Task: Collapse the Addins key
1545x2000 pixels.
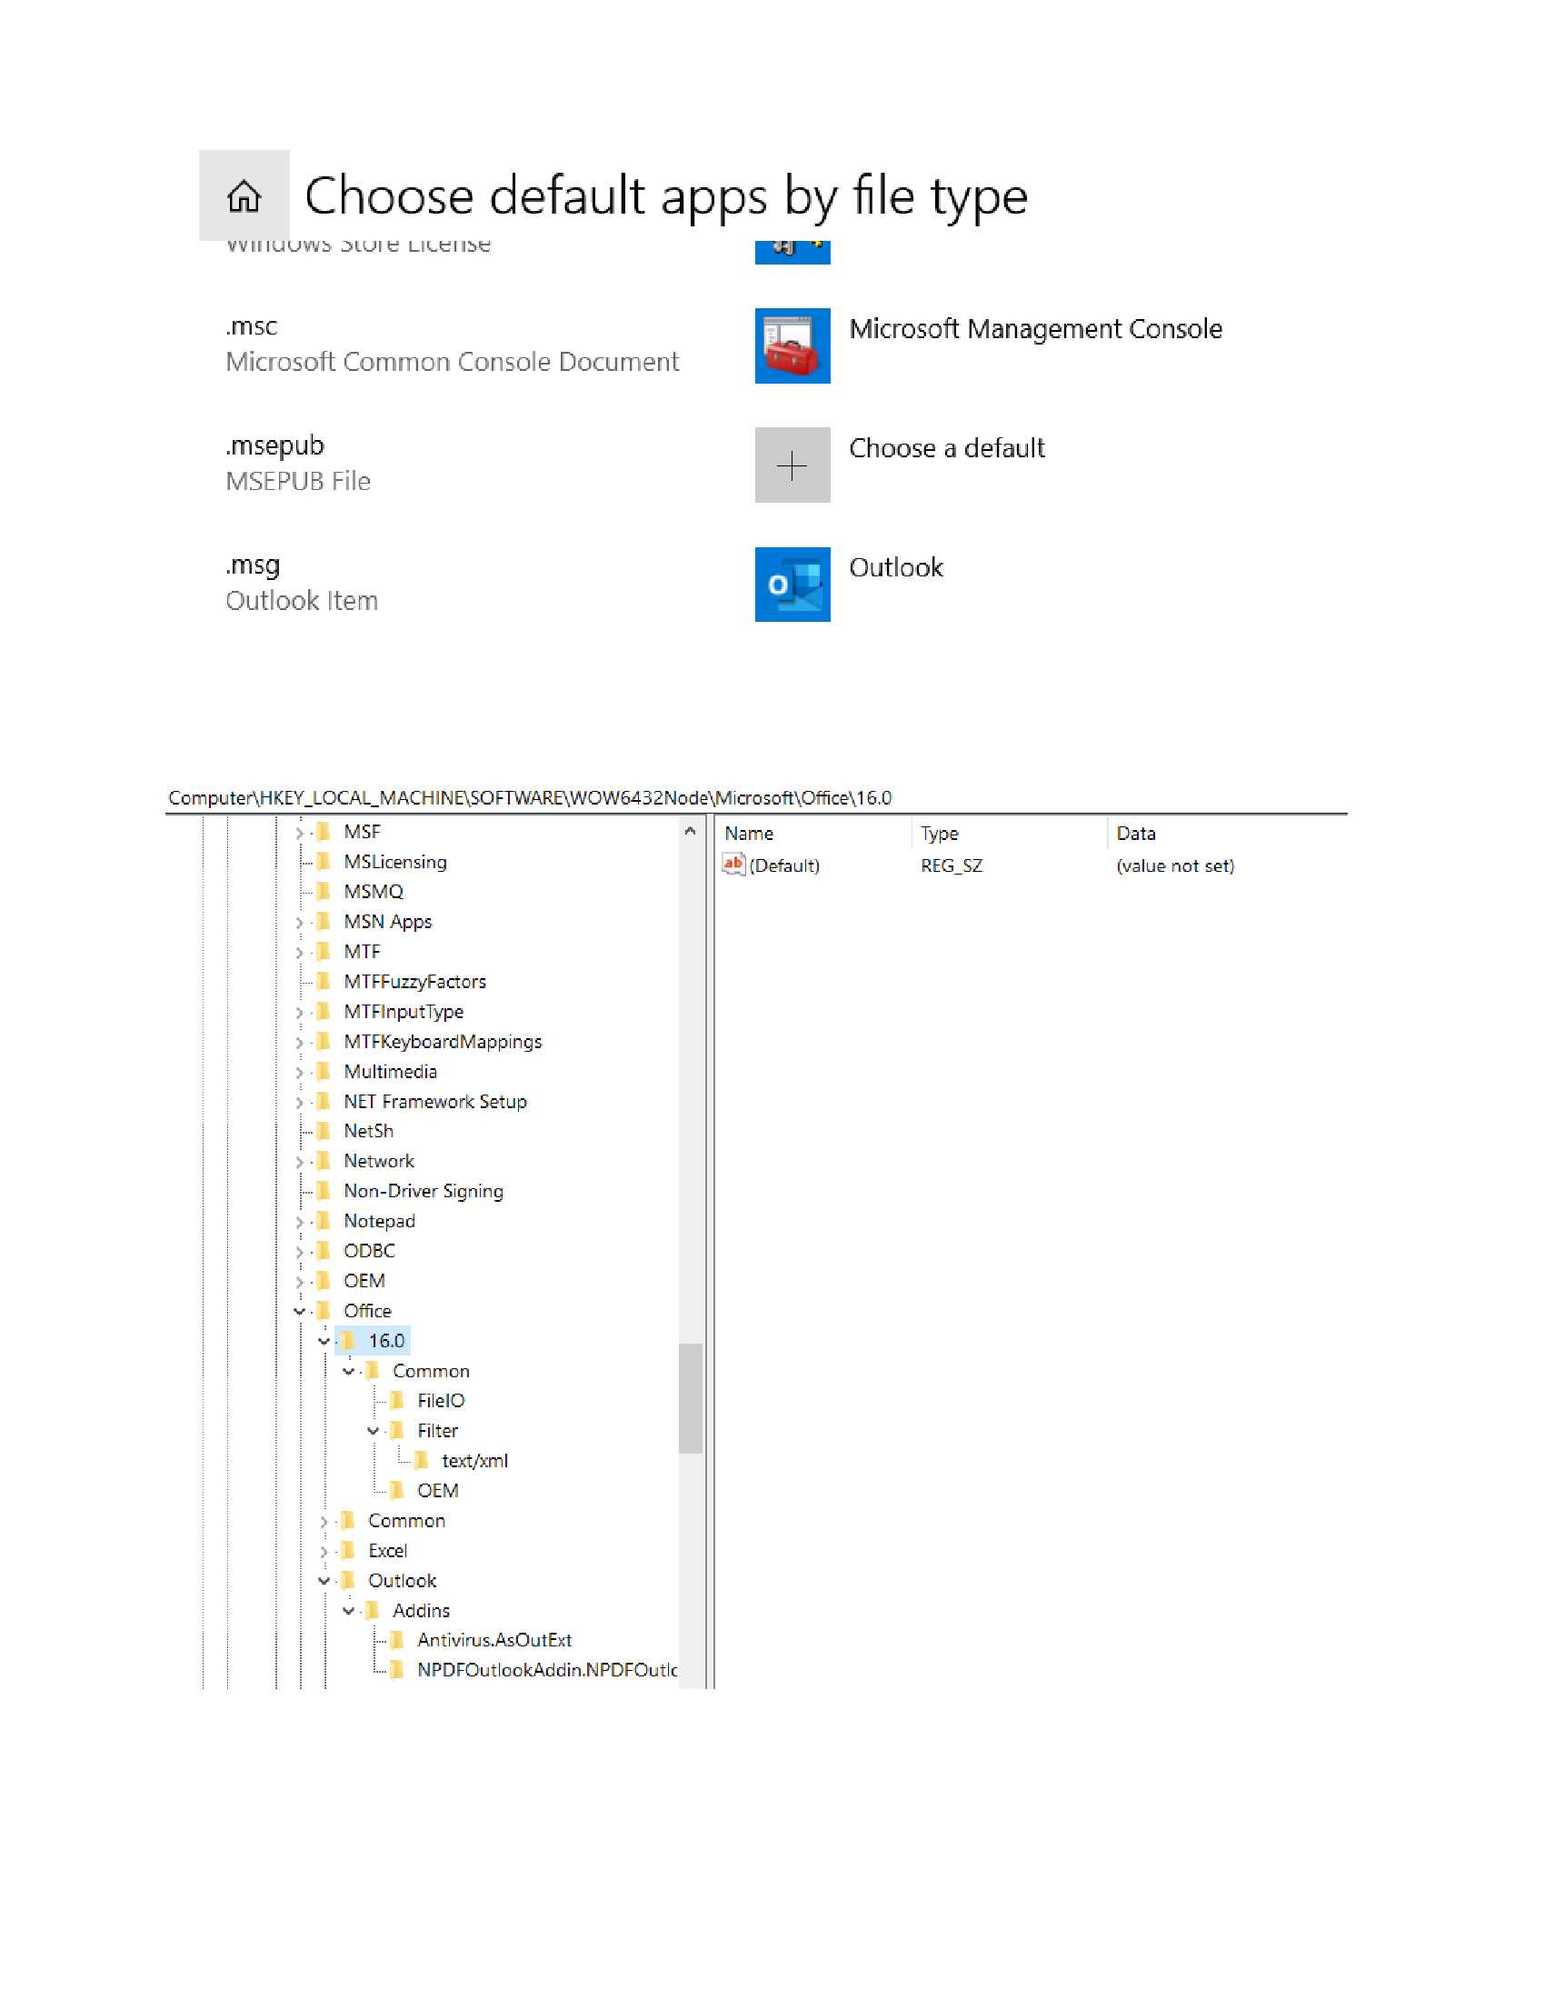Action: (x=348, y=1611)
